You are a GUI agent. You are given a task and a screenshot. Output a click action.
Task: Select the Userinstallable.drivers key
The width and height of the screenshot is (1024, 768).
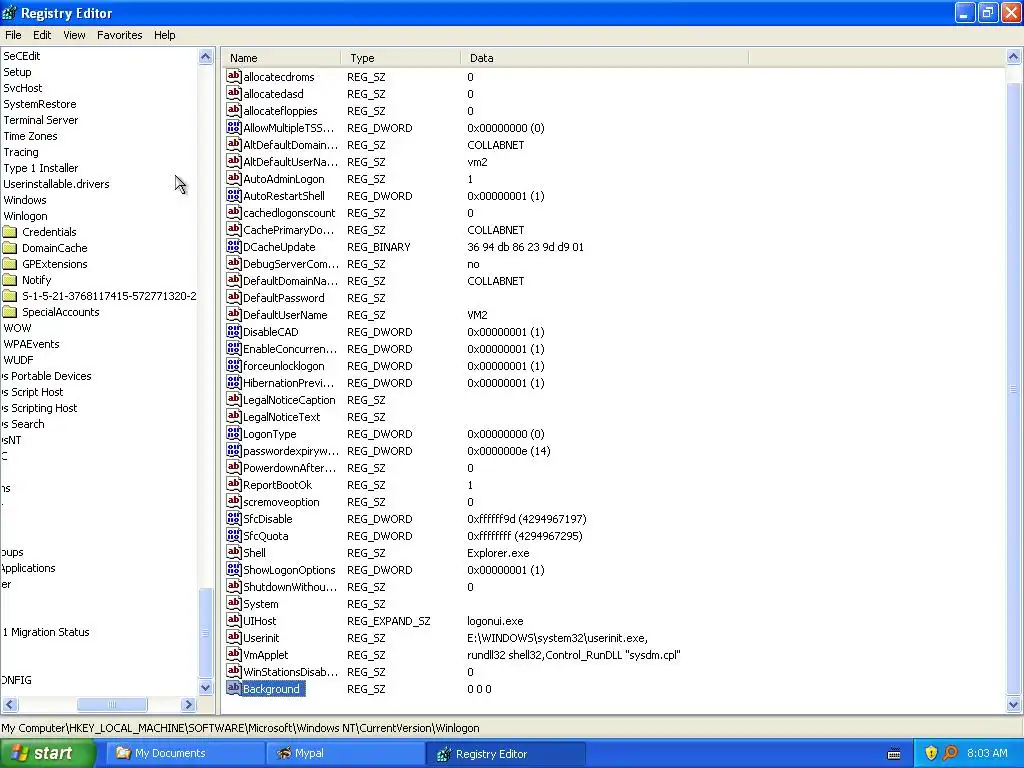point(56,184)
